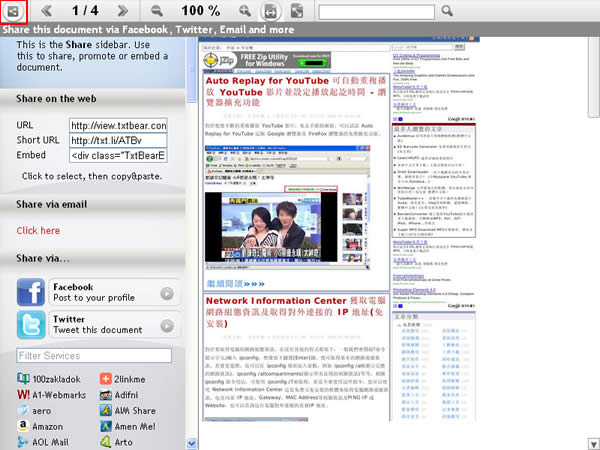600x450 pixels.
Task: Select the URL text field
Action: pyautogui.click(x=118, y=126)
